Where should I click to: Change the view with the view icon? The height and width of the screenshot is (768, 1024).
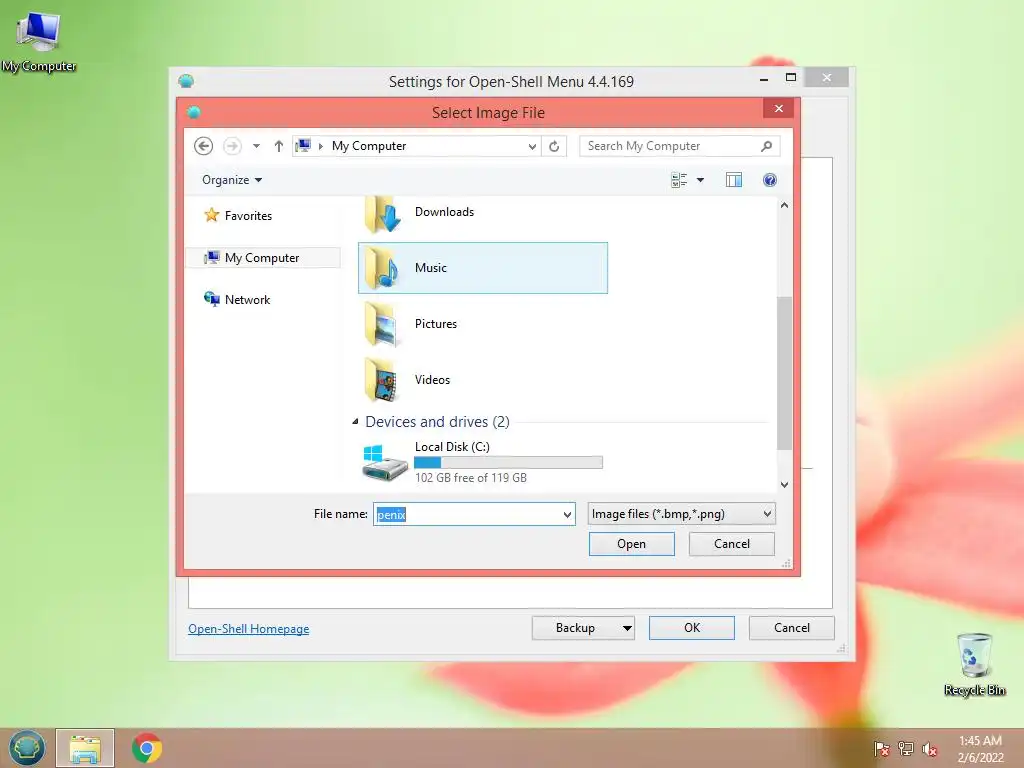point(679,180)
